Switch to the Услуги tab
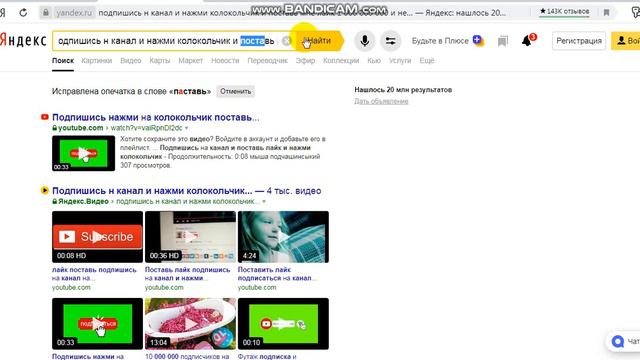 coord(400,60)
